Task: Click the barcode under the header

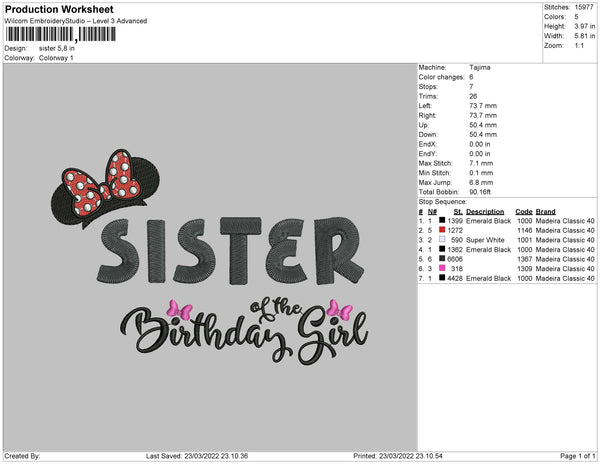Action: tap(60, 34)
